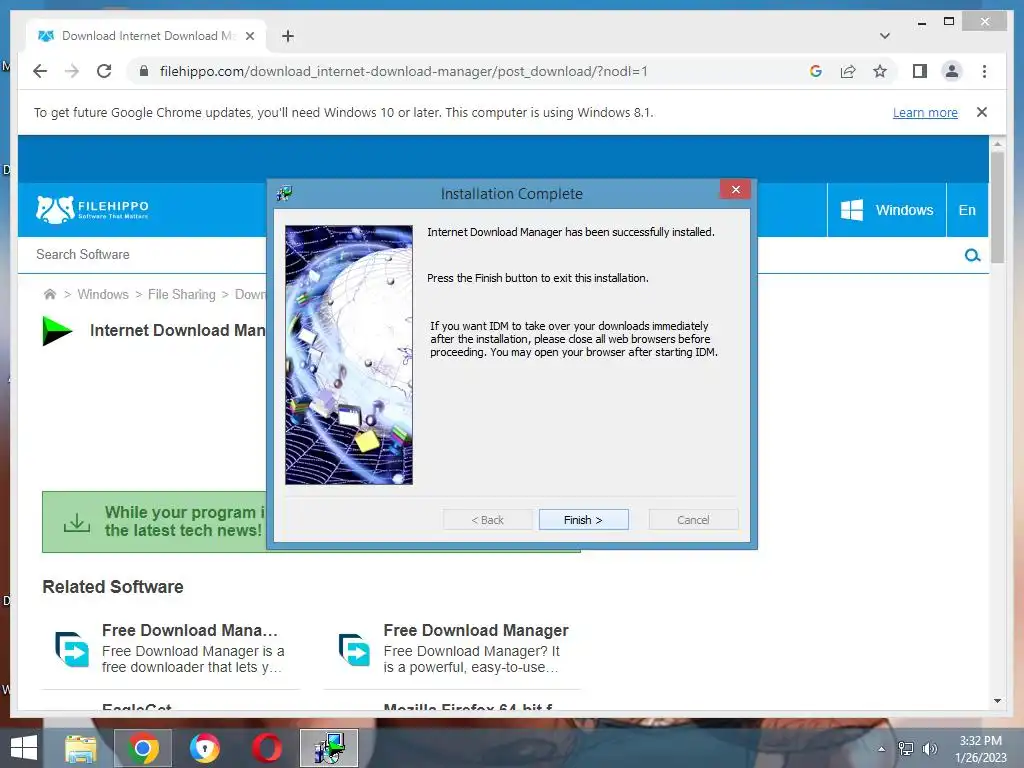This screenshot has width=1024, height=768.
Task: Open the En language selector
Action: [x=967, y=210]
